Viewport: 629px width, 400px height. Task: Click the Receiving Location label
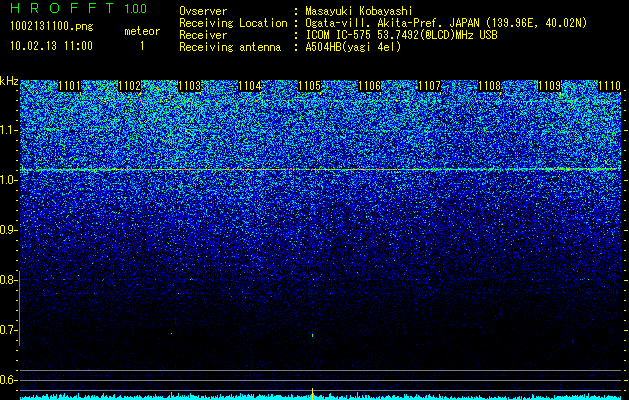point(233,23)
